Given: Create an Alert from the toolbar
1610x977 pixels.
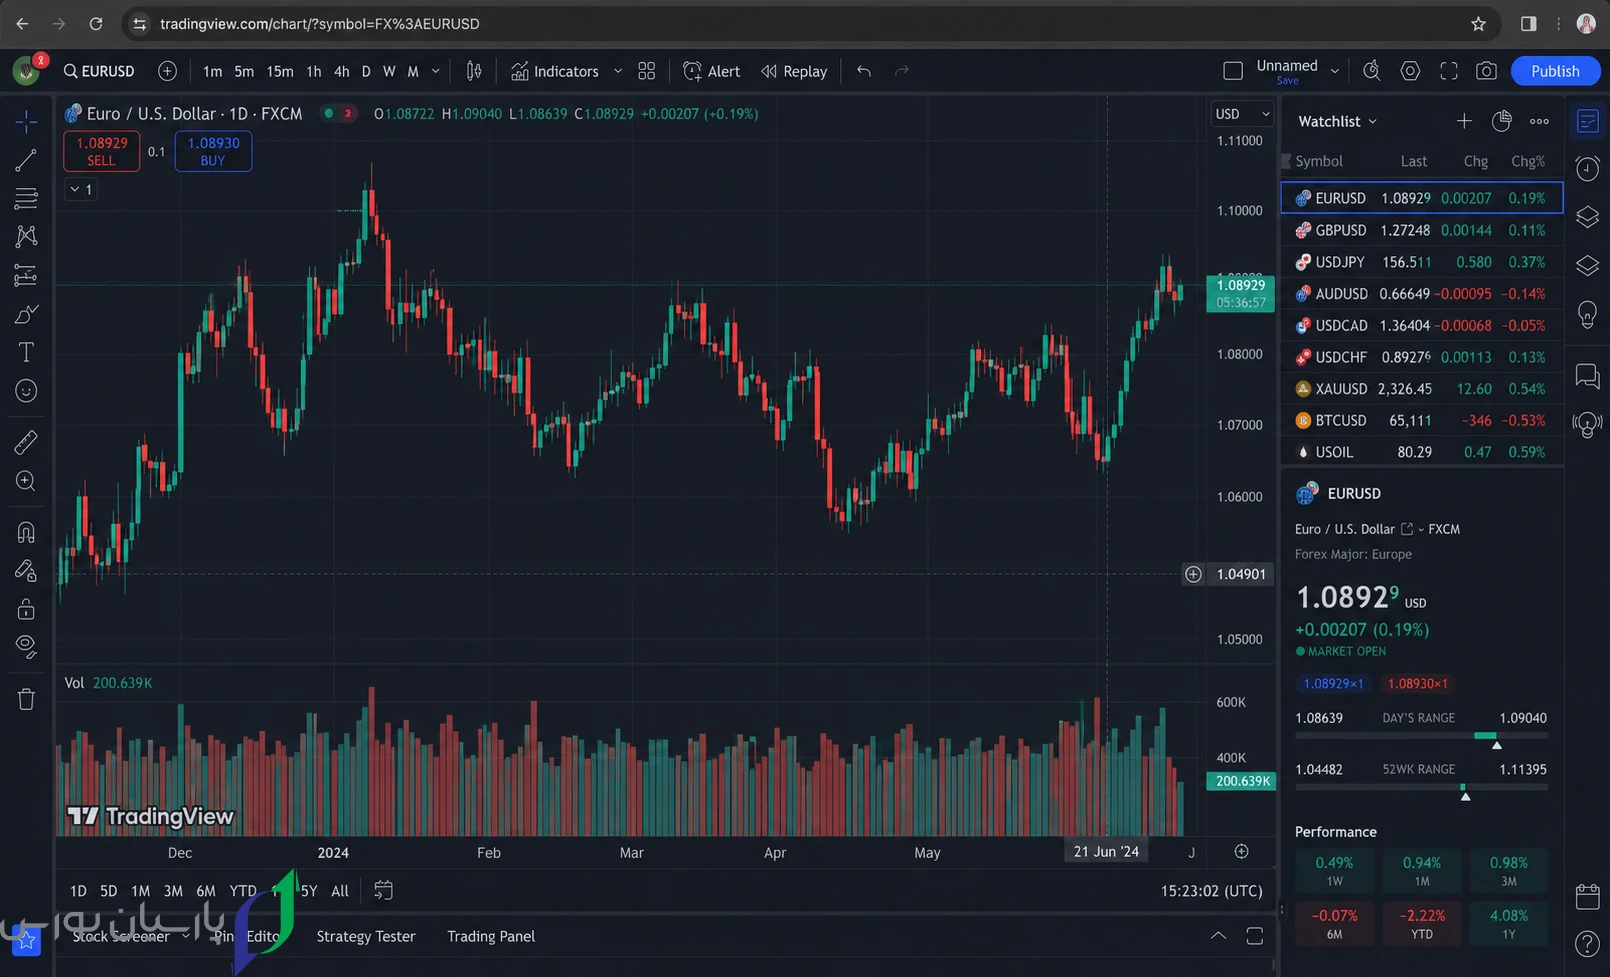Looking at the screenshot, I should pyautogui.click(x=711, y=71).
